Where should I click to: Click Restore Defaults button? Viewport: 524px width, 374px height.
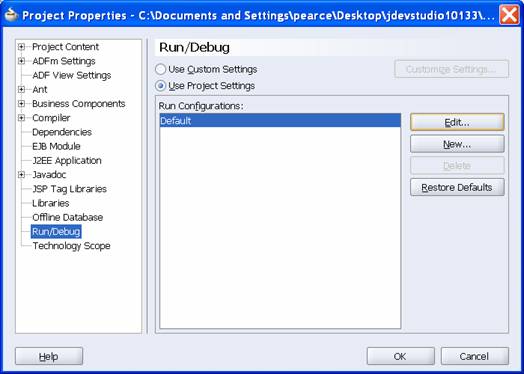(457, 187)
